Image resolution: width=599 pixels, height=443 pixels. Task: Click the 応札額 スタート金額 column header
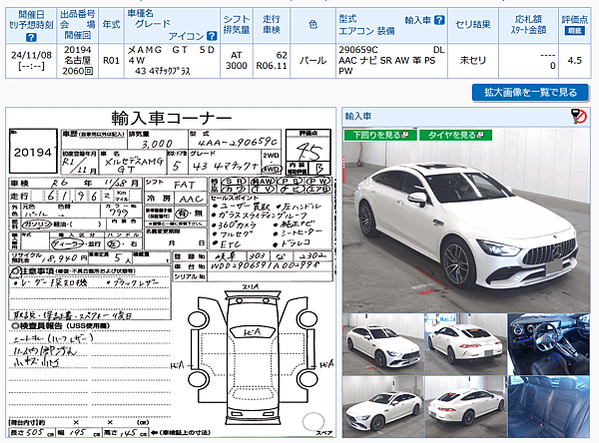pyautogui.click(x=528, y=25)
